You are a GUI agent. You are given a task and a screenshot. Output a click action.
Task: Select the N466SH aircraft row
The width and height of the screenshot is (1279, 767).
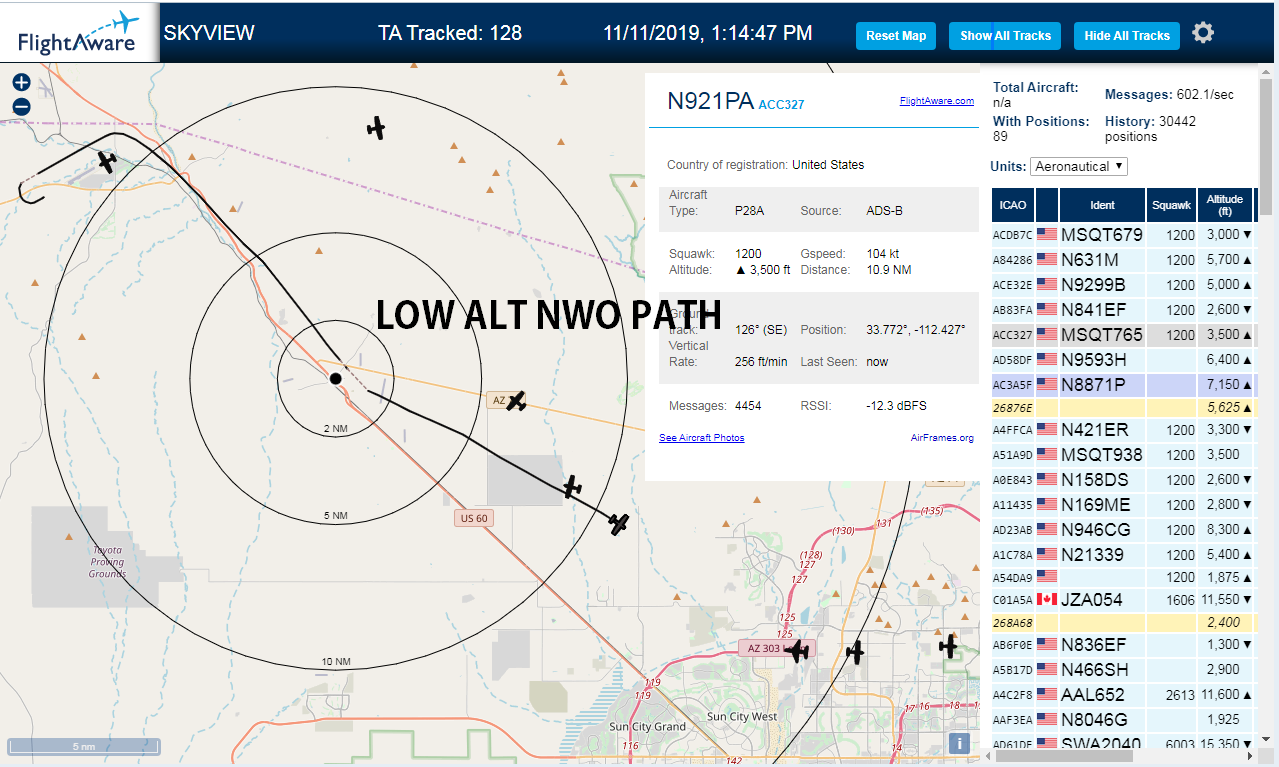1123,670
